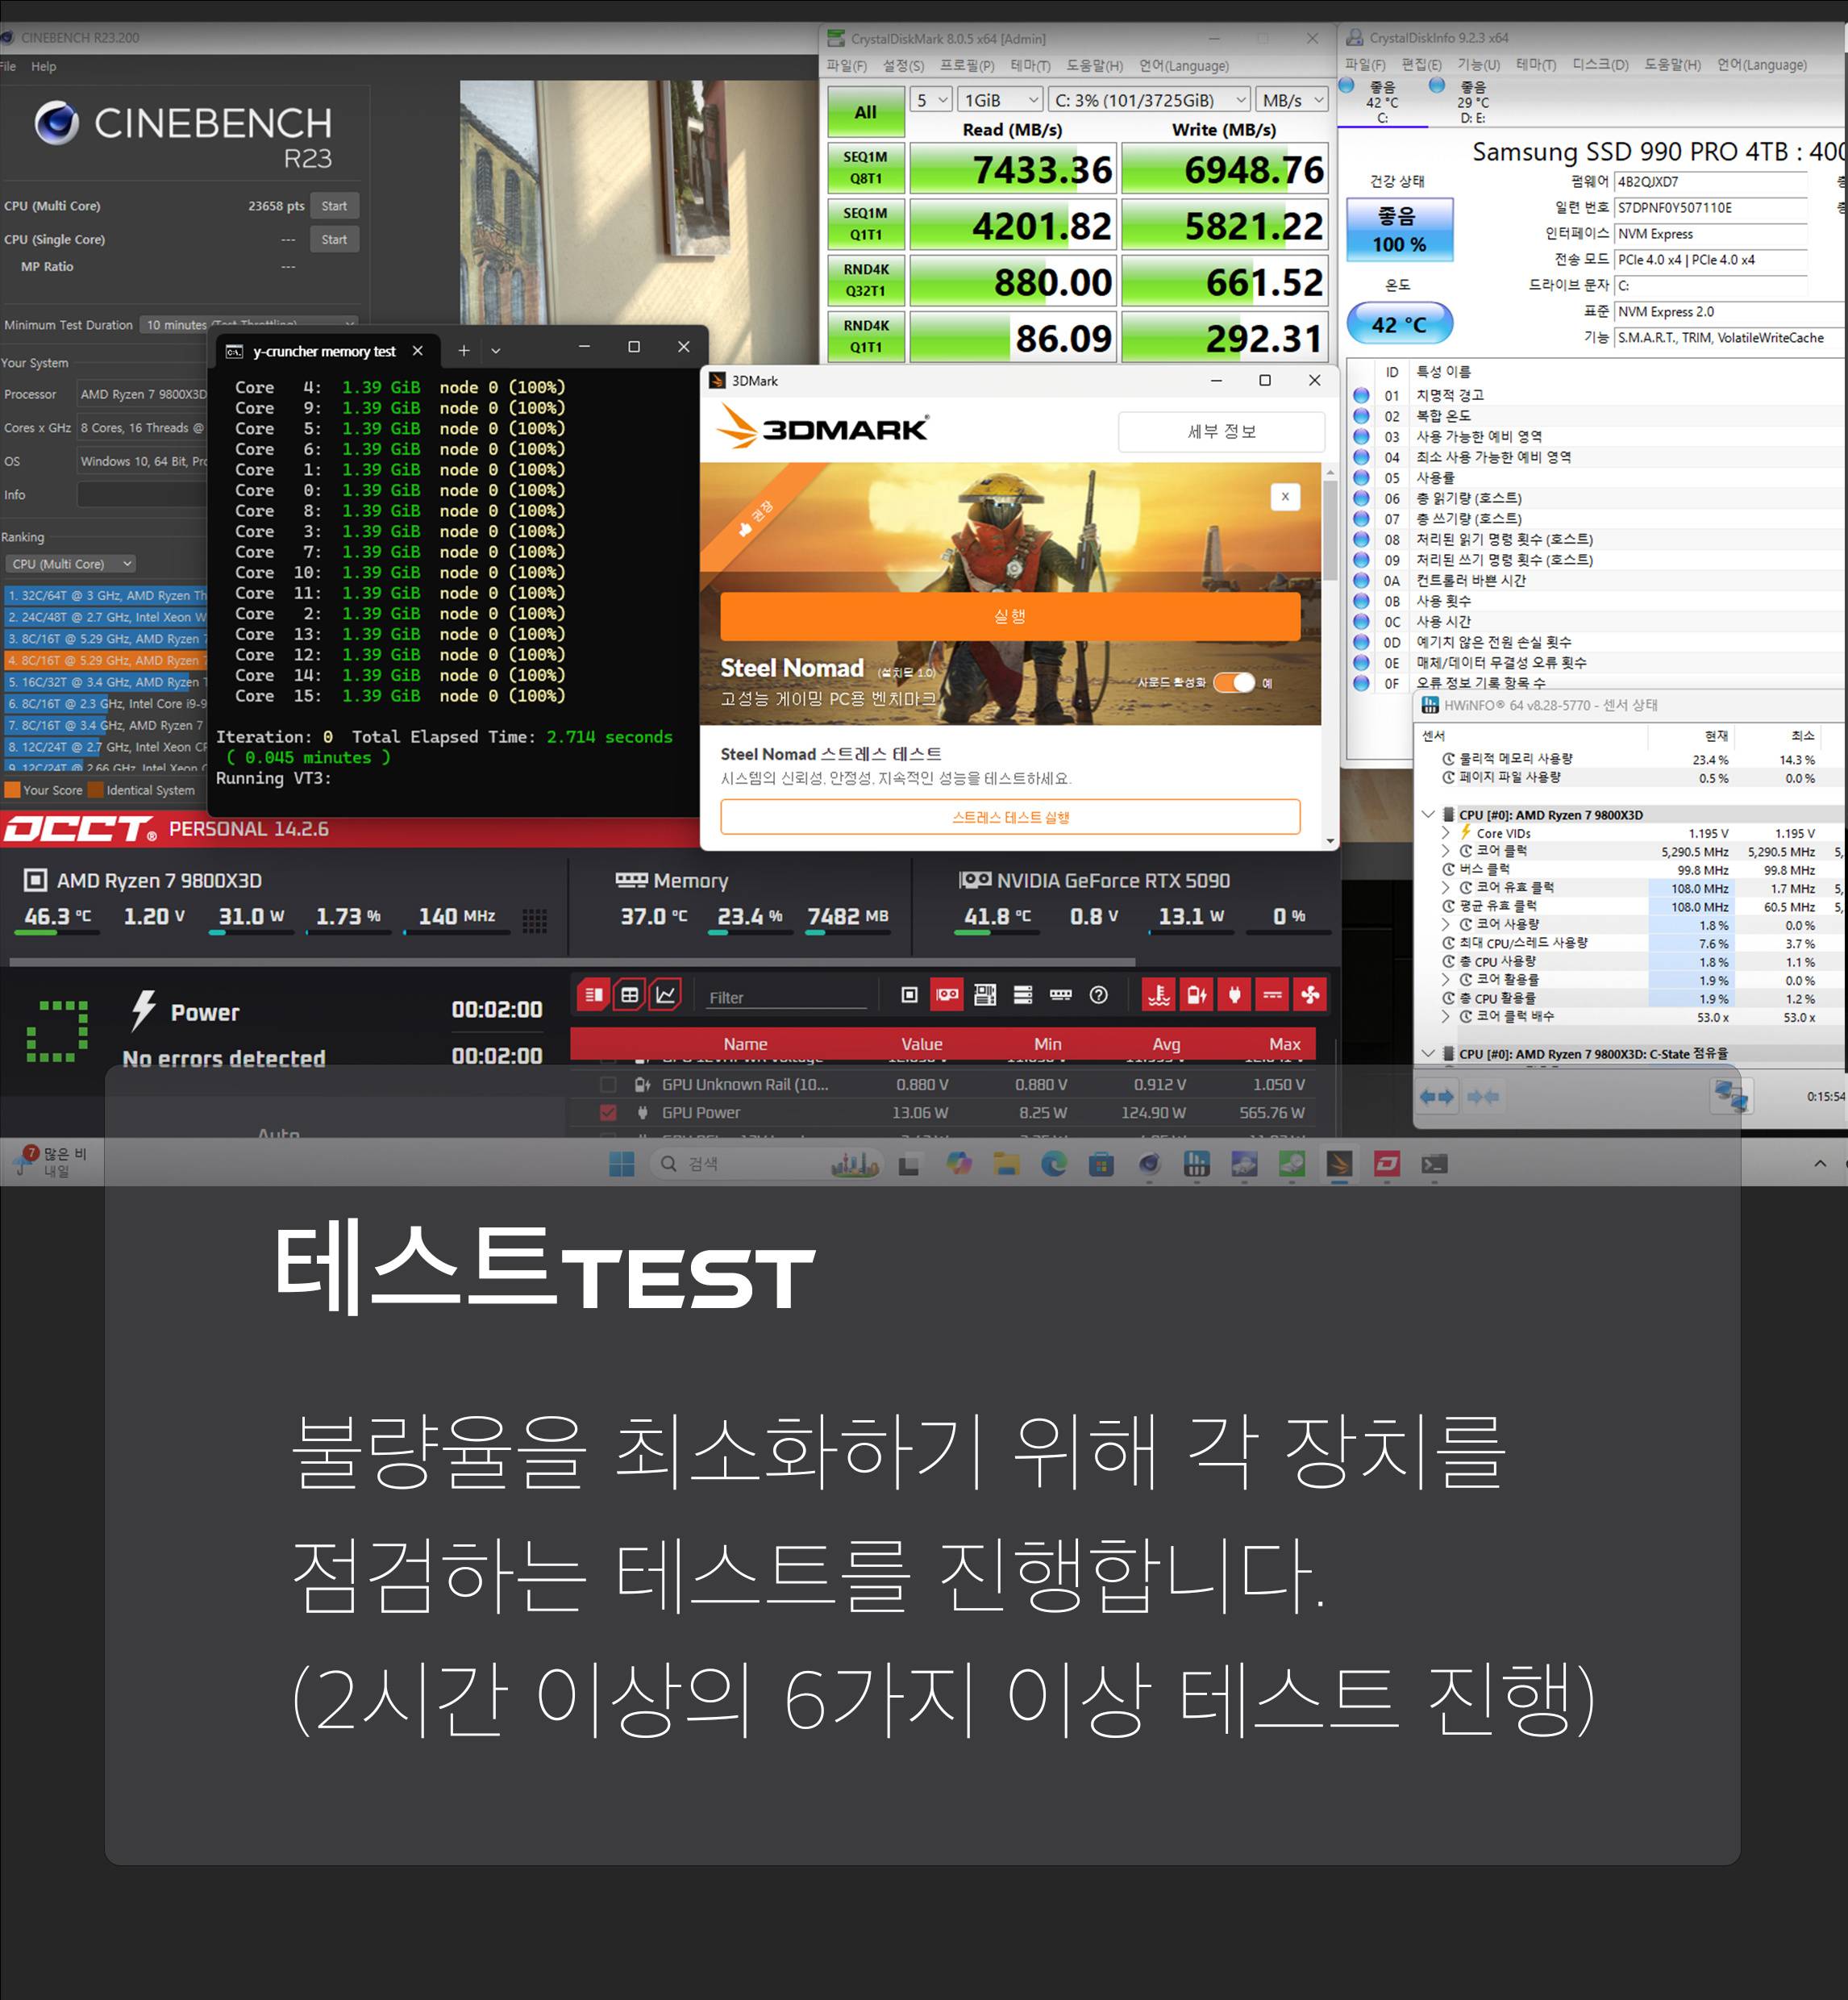Viewport: 1848px width, 2000px height.
Task: Open Microsoft Store from the taskbar
Action: click(1102, 1164)
